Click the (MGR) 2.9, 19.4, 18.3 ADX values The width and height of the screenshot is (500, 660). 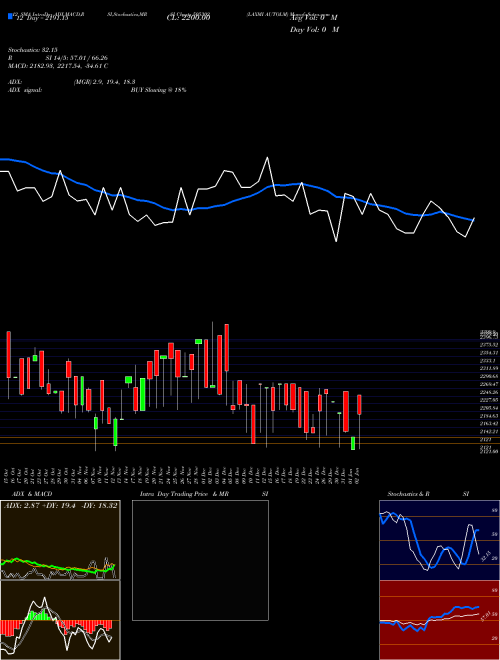104,82
